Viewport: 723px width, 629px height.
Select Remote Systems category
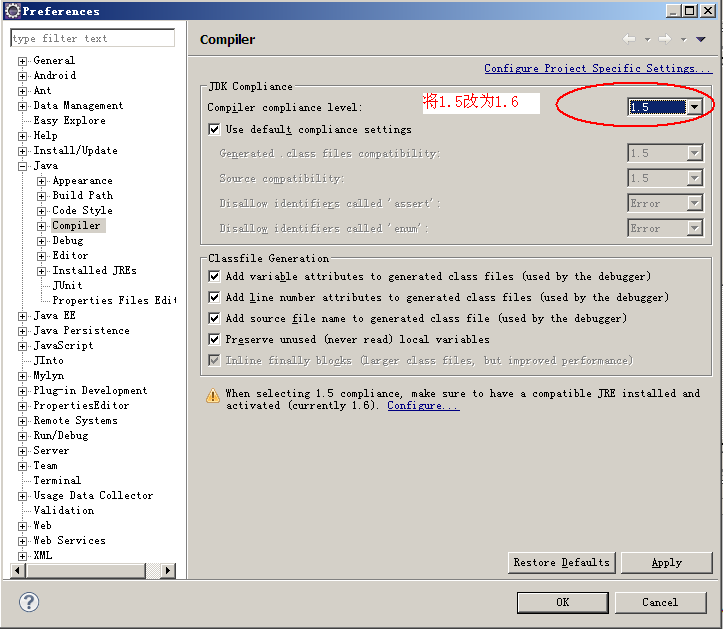click(76, 420)
